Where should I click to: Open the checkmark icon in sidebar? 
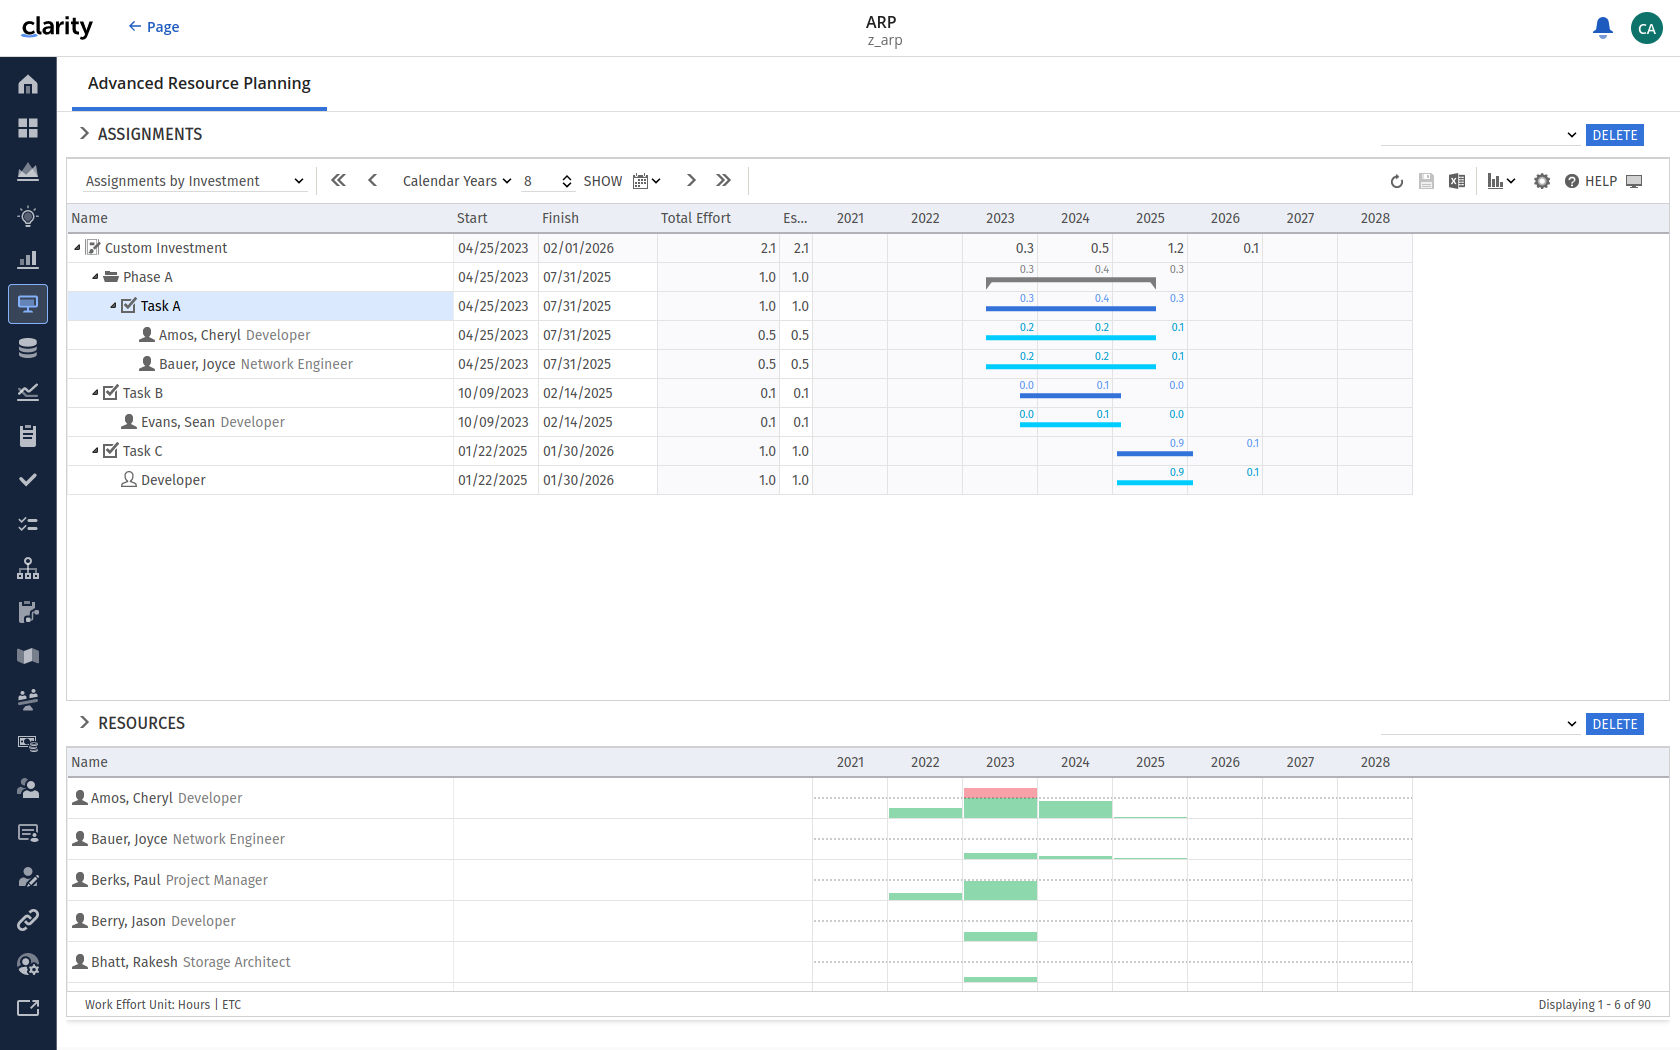tap(28, 480)
